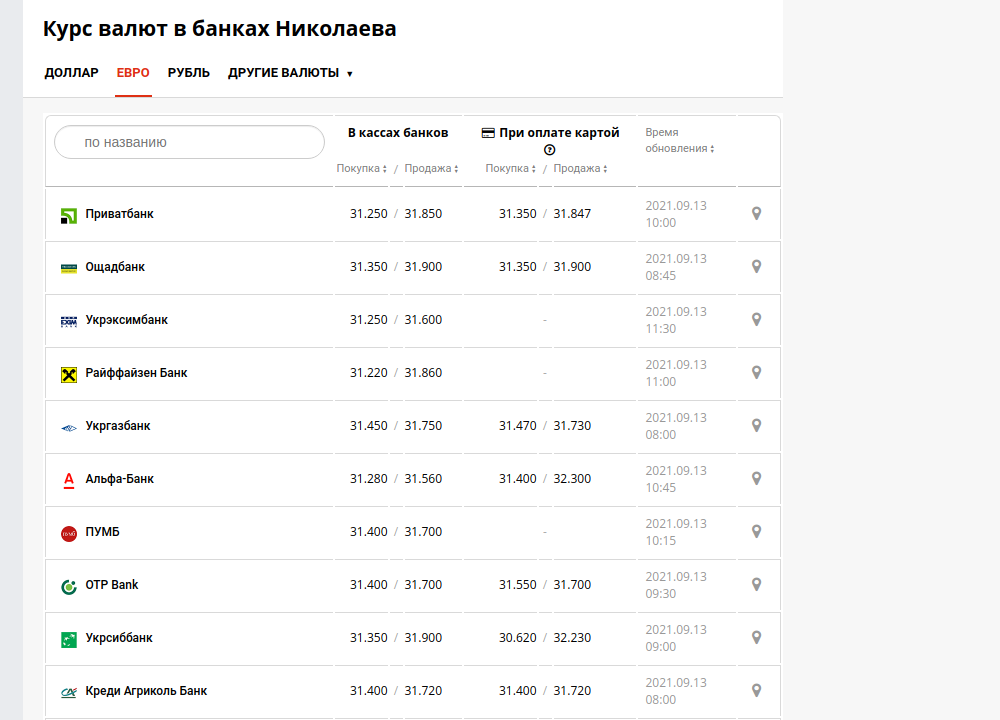
Task: Open the Укргазбанк link
Action: tap(118, 425)
